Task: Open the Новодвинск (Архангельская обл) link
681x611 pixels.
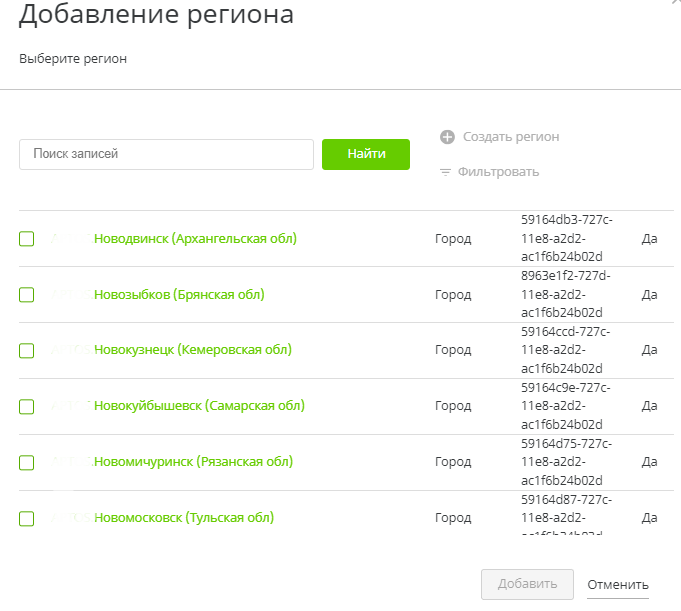Action: coord(195,239)
